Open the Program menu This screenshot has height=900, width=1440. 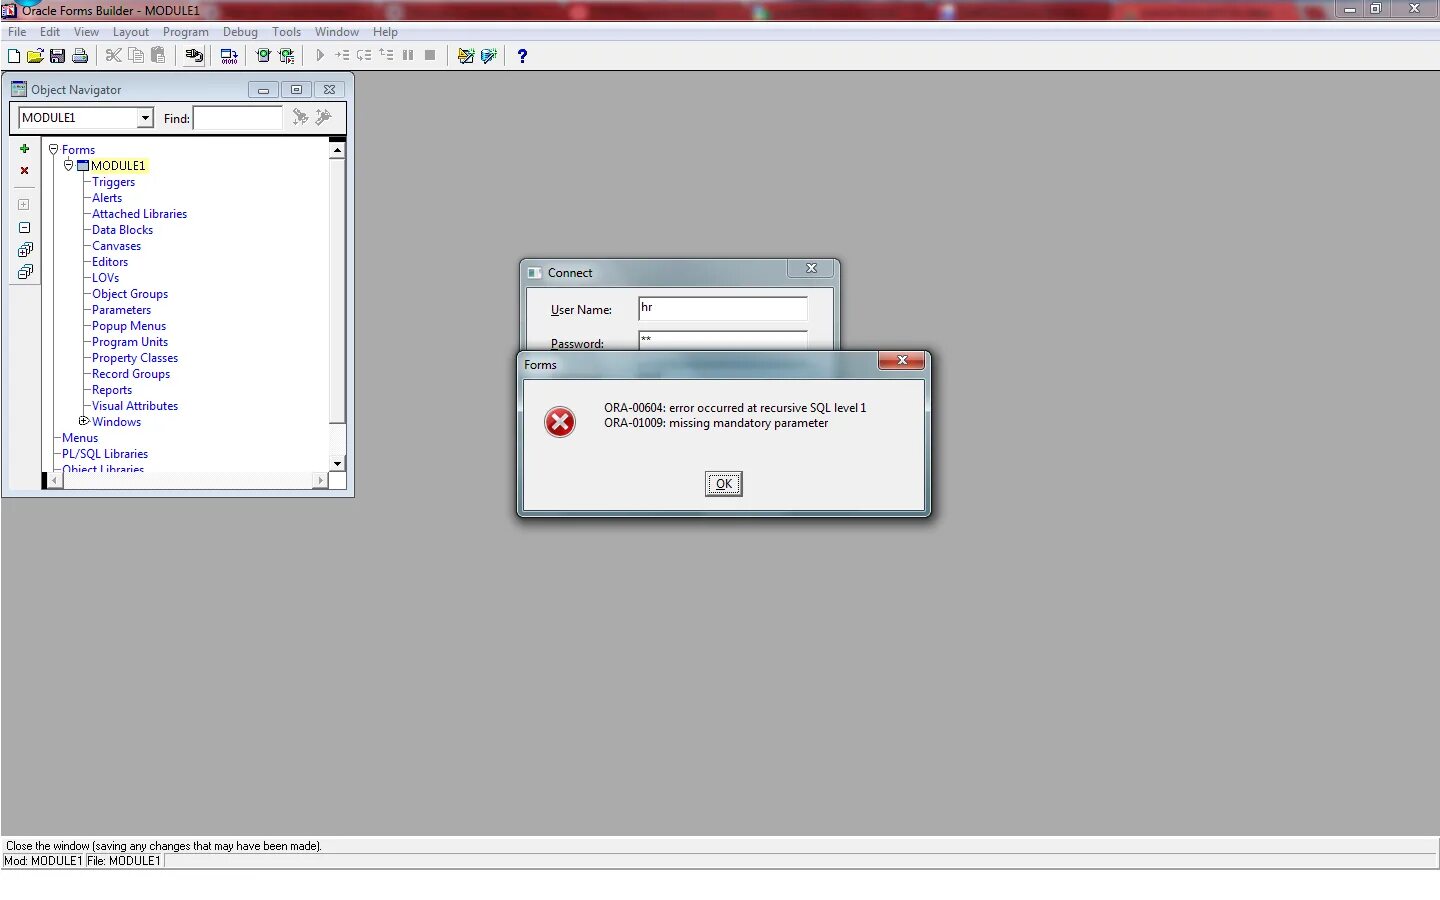[186, 32]
